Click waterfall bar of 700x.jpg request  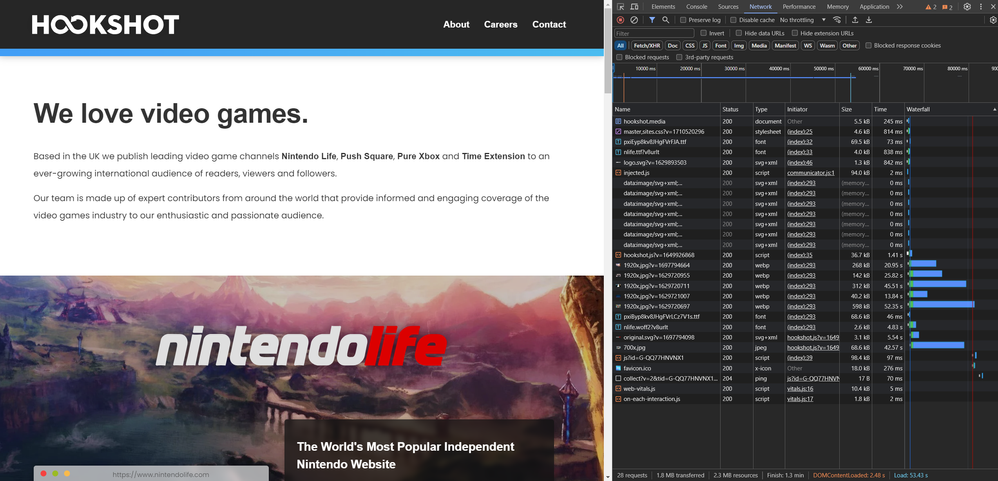coord(937,347)
